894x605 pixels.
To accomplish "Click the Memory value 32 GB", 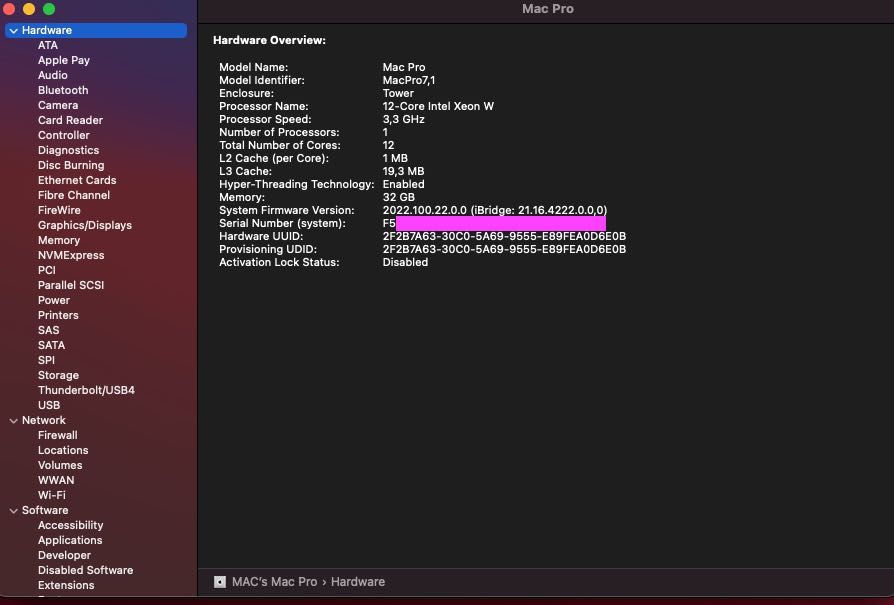I will [399, 197].
